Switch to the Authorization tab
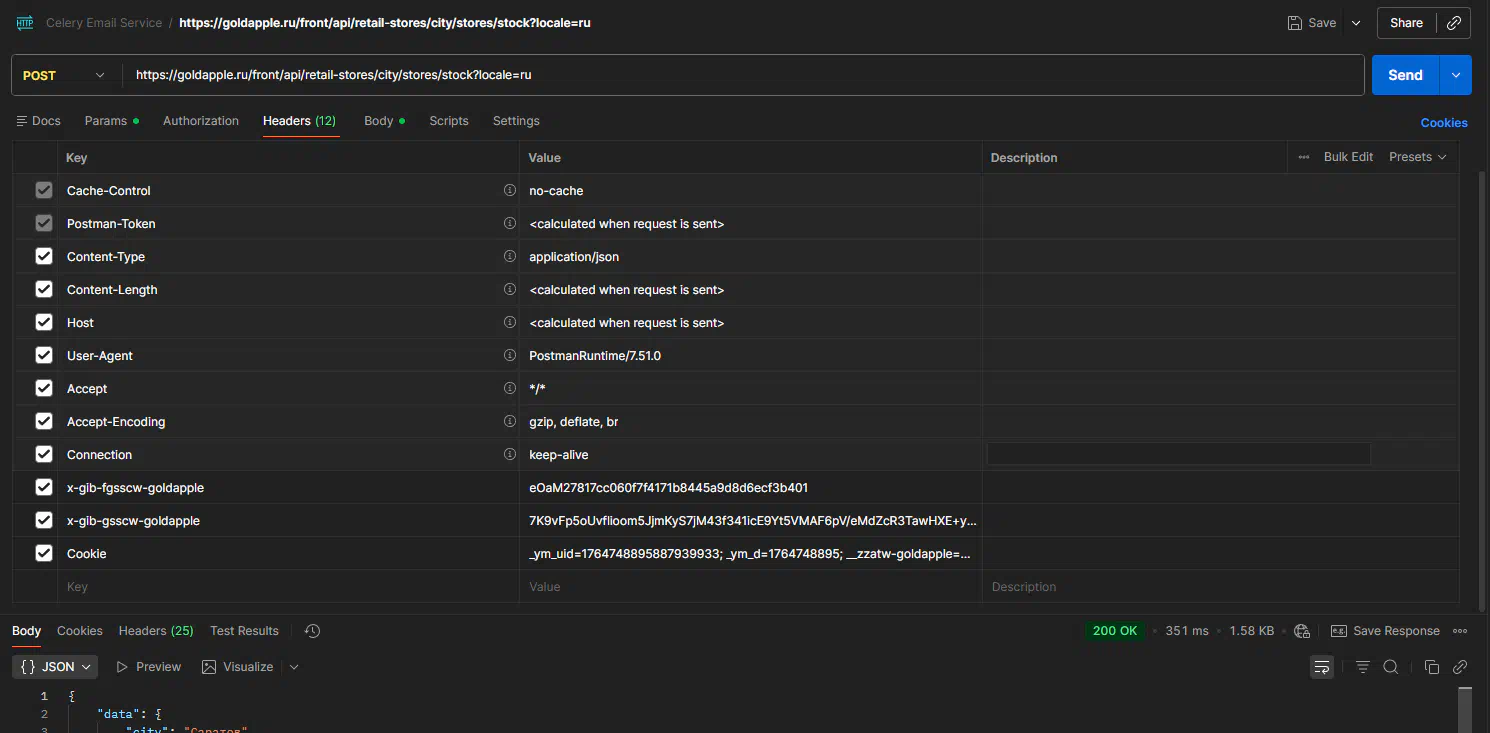 [201, 121]
